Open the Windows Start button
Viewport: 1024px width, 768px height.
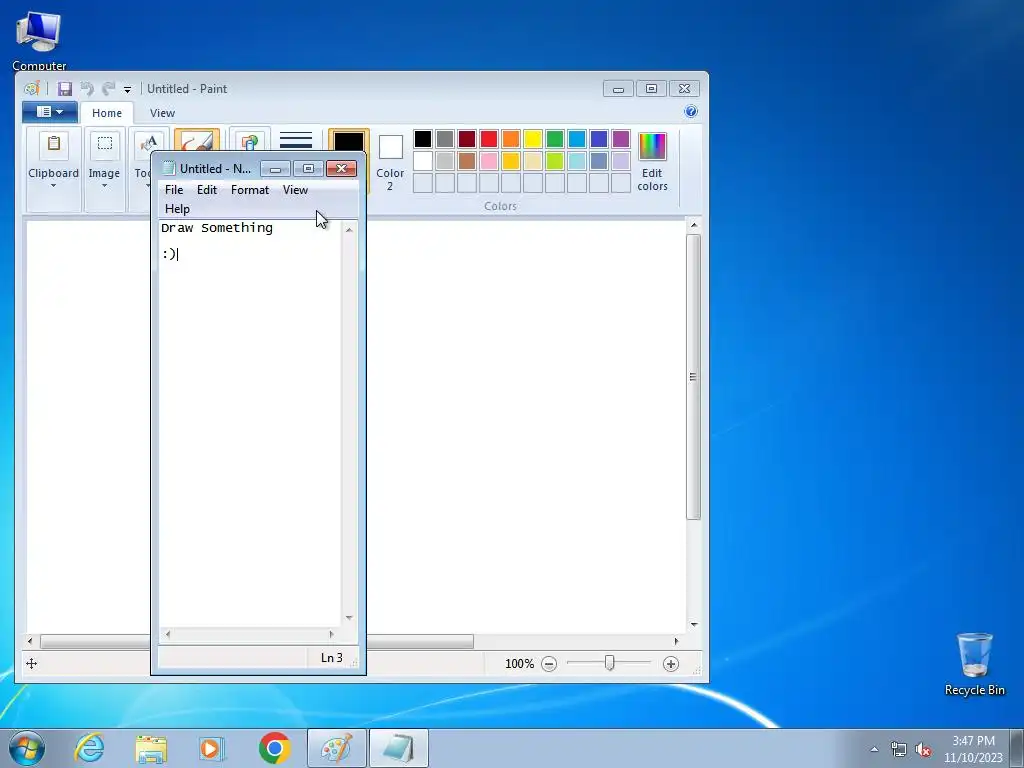pyautogui.click(x=27, y=748)
